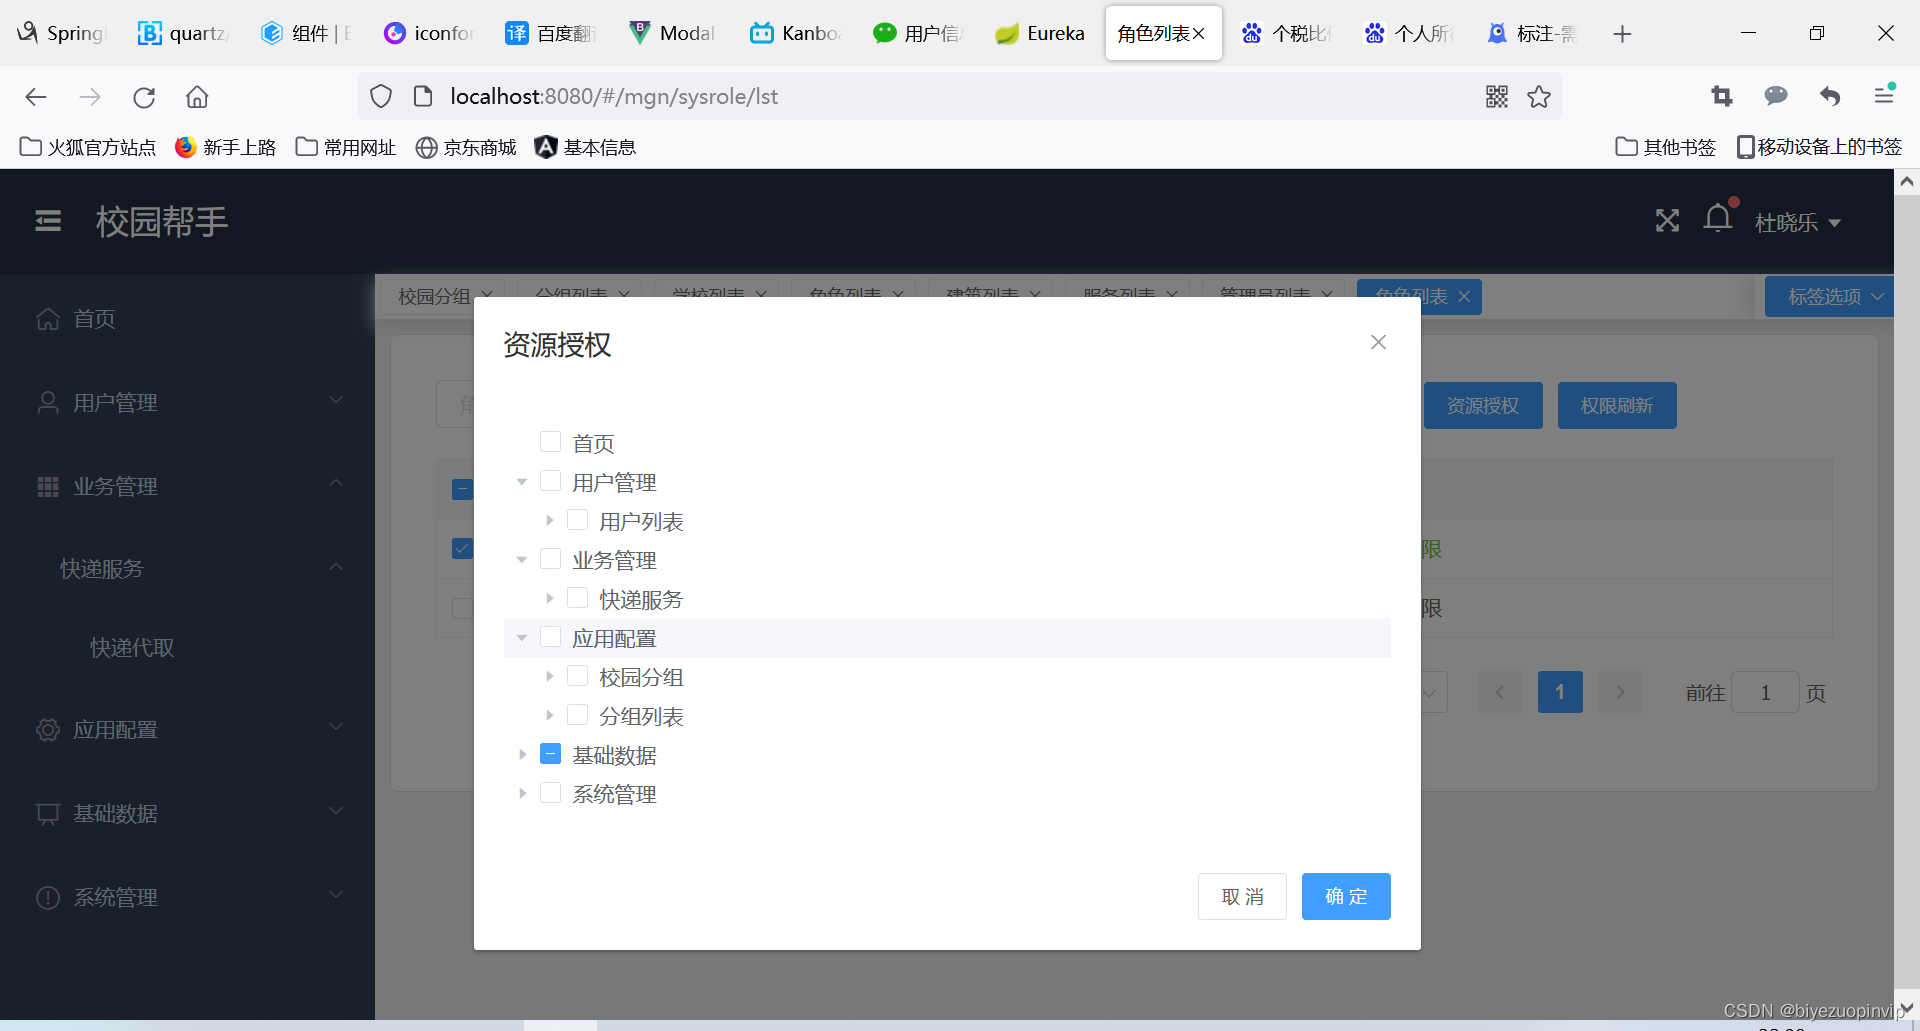This screenshot has height=1031, width=1920.
Task: Check the 首页 checkbox in the tree
Action: (x=550, y=441)
